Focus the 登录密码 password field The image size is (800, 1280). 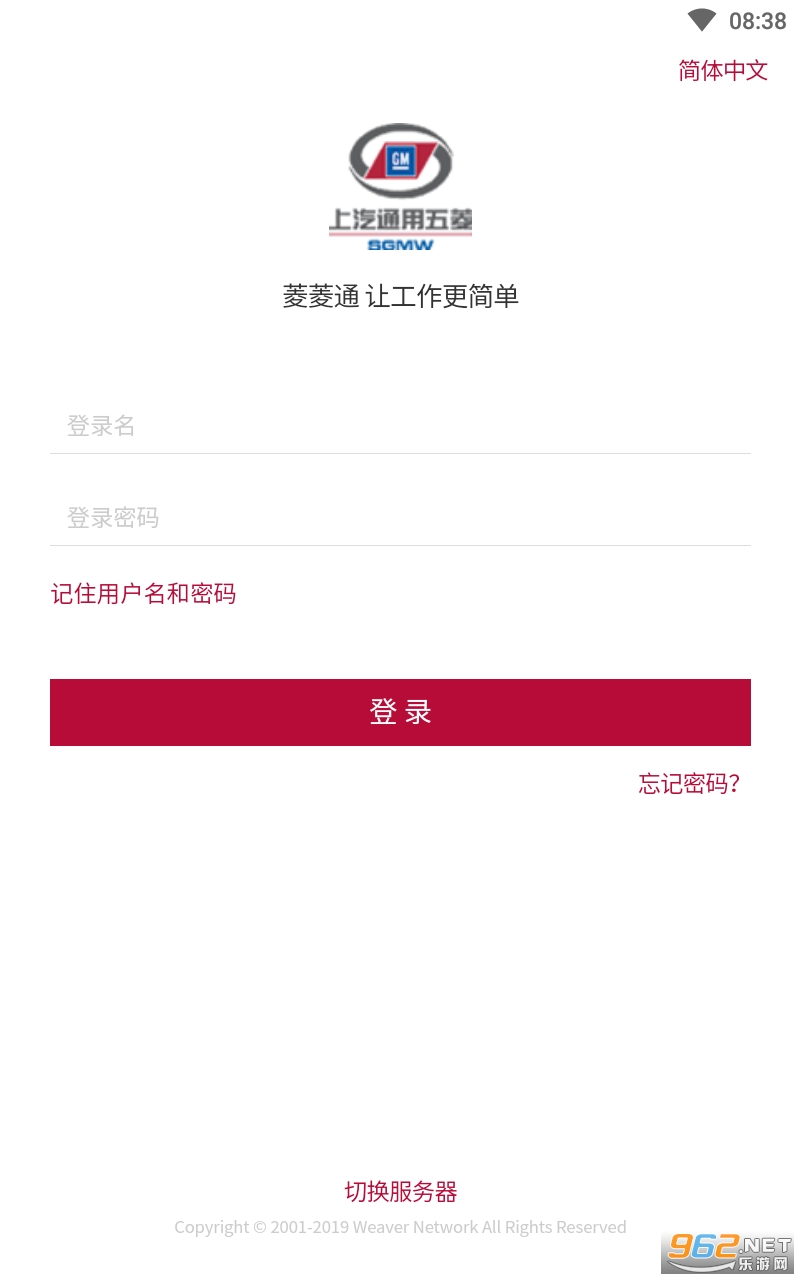click(x=400, y=518)
